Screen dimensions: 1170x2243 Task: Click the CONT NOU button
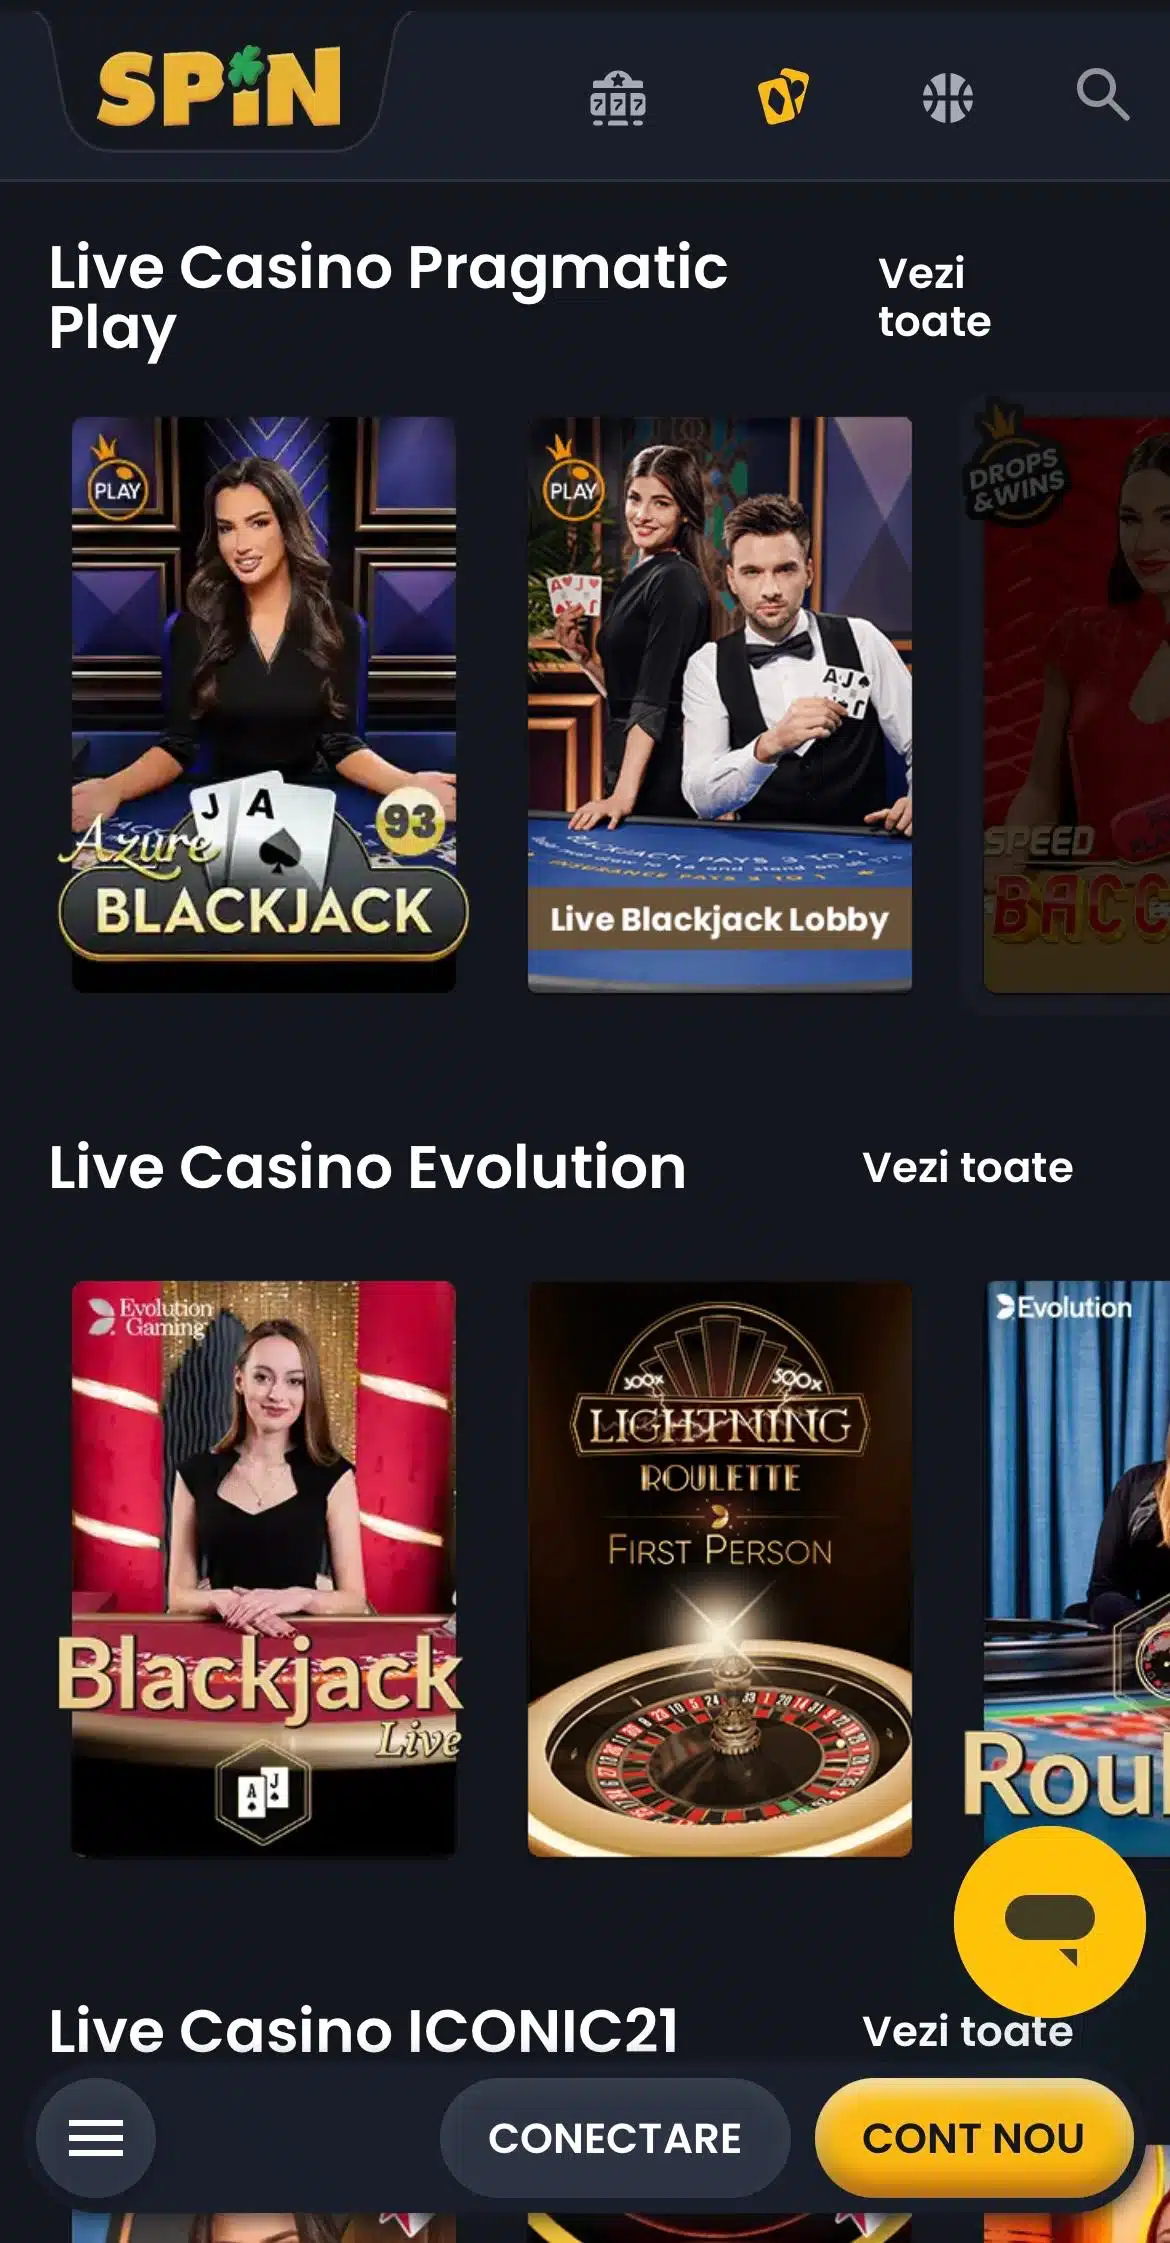click(x=974, y=2138)
